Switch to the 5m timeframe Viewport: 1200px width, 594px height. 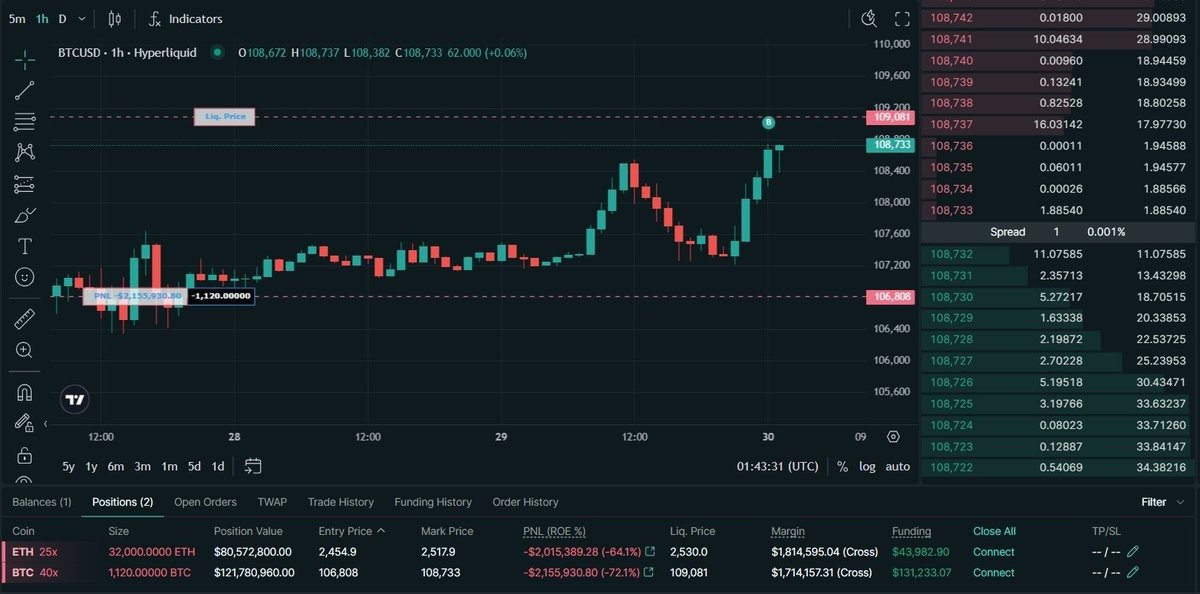click(17, 18)
